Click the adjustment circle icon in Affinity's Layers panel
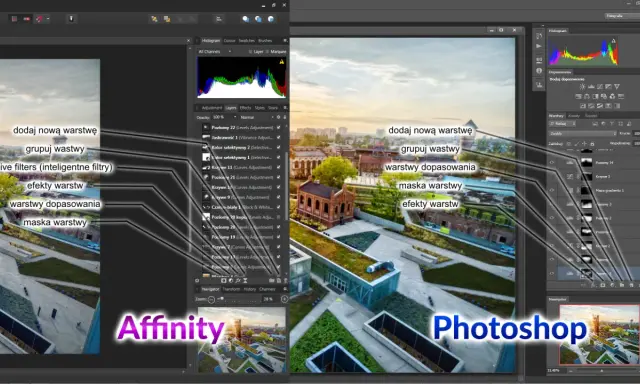The height and width of the screenshot is (384, 640). (x=231, y=281)
